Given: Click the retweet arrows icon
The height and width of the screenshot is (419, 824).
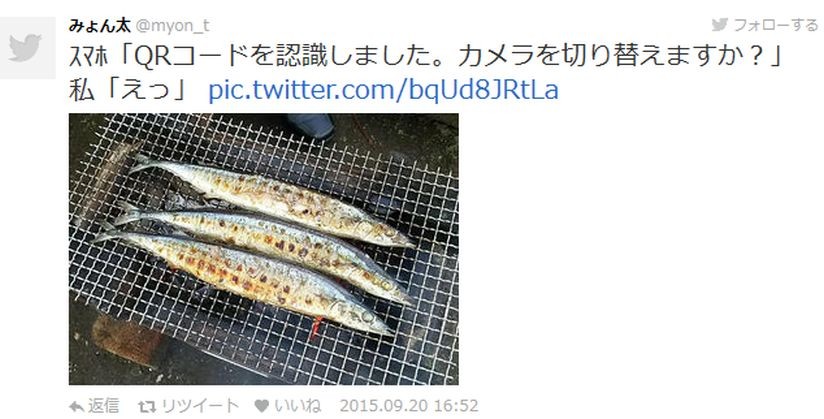Looking at the screenshot, I should [x=147, y=406].
